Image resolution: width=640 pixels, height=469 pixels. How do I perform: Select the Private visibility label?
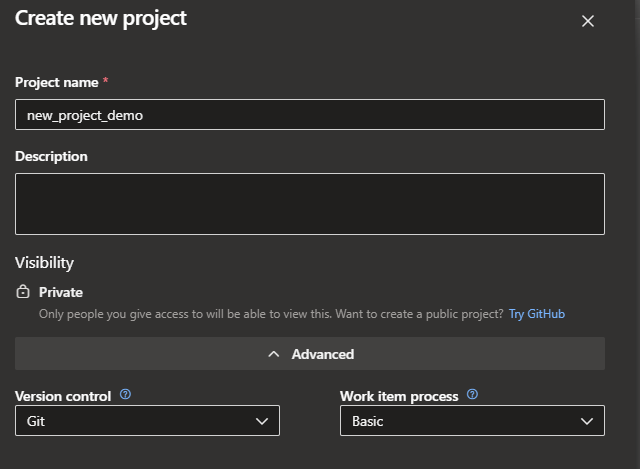(61, 292)
